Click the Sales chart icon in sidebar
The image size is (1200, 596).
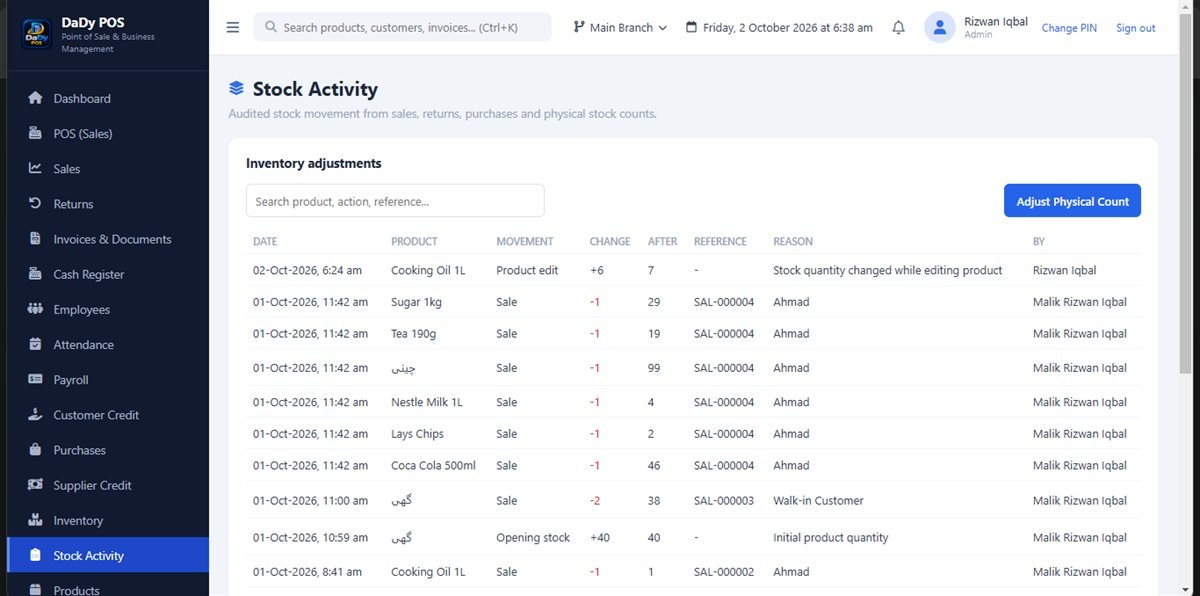[x=36, y=168]
